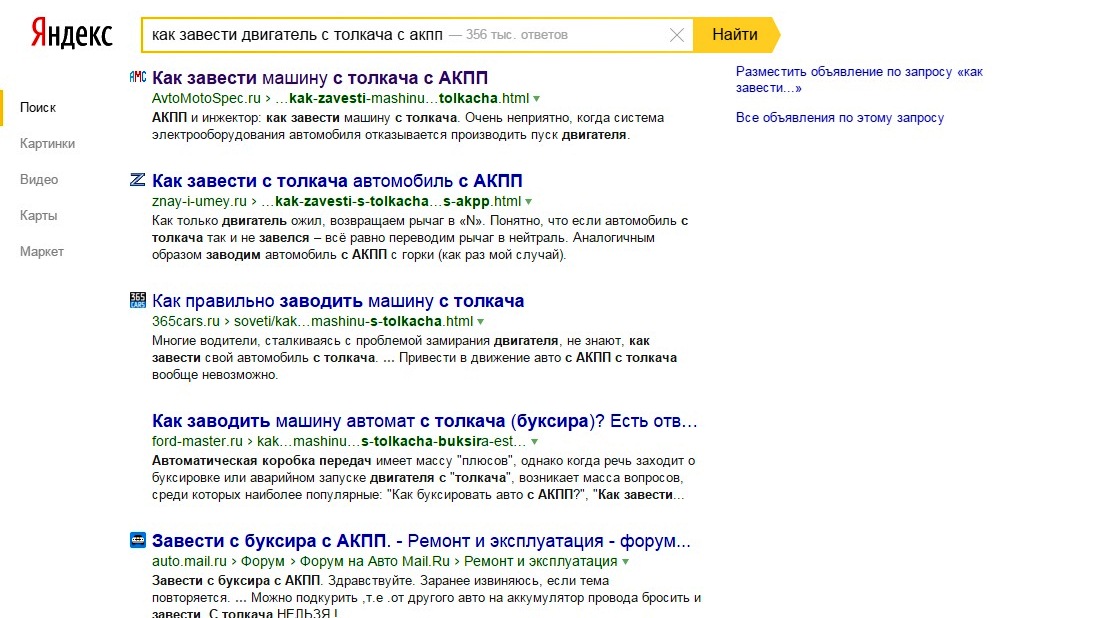Image resolution: width=1110 pixels, height=618 pixels.
Task: Switch to Маркет tab
Action: (42, 252)
